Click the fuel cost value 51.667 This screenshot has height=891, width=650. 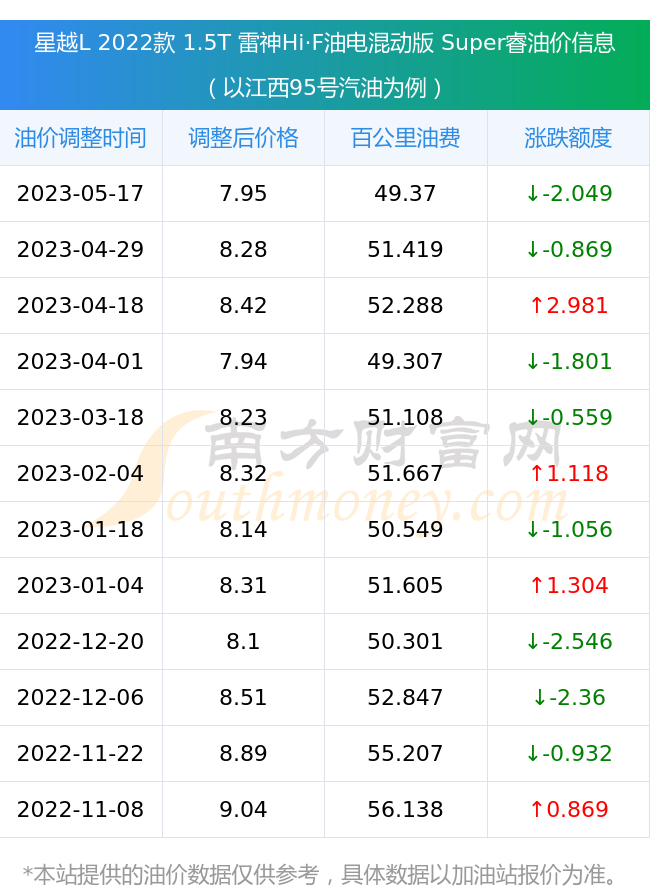405,473
